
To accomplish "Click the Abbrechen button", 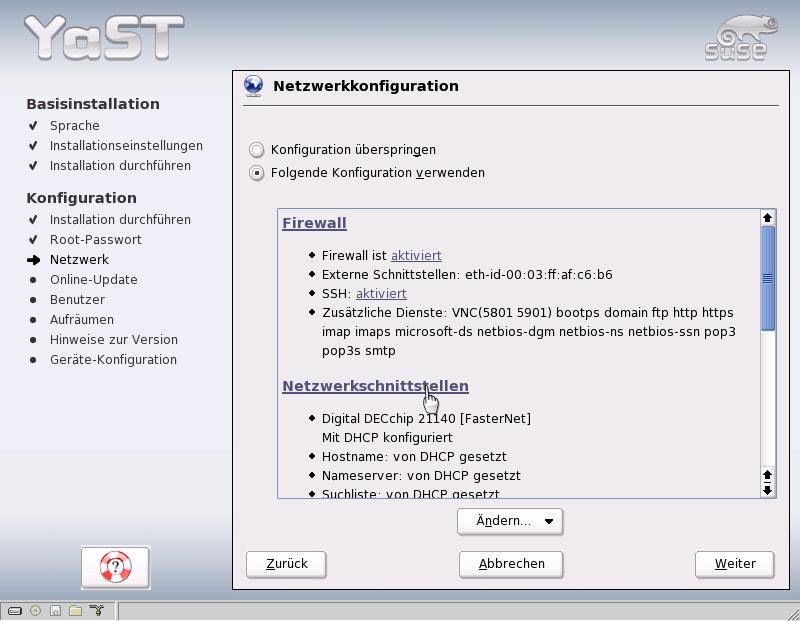I will point(511,564).
